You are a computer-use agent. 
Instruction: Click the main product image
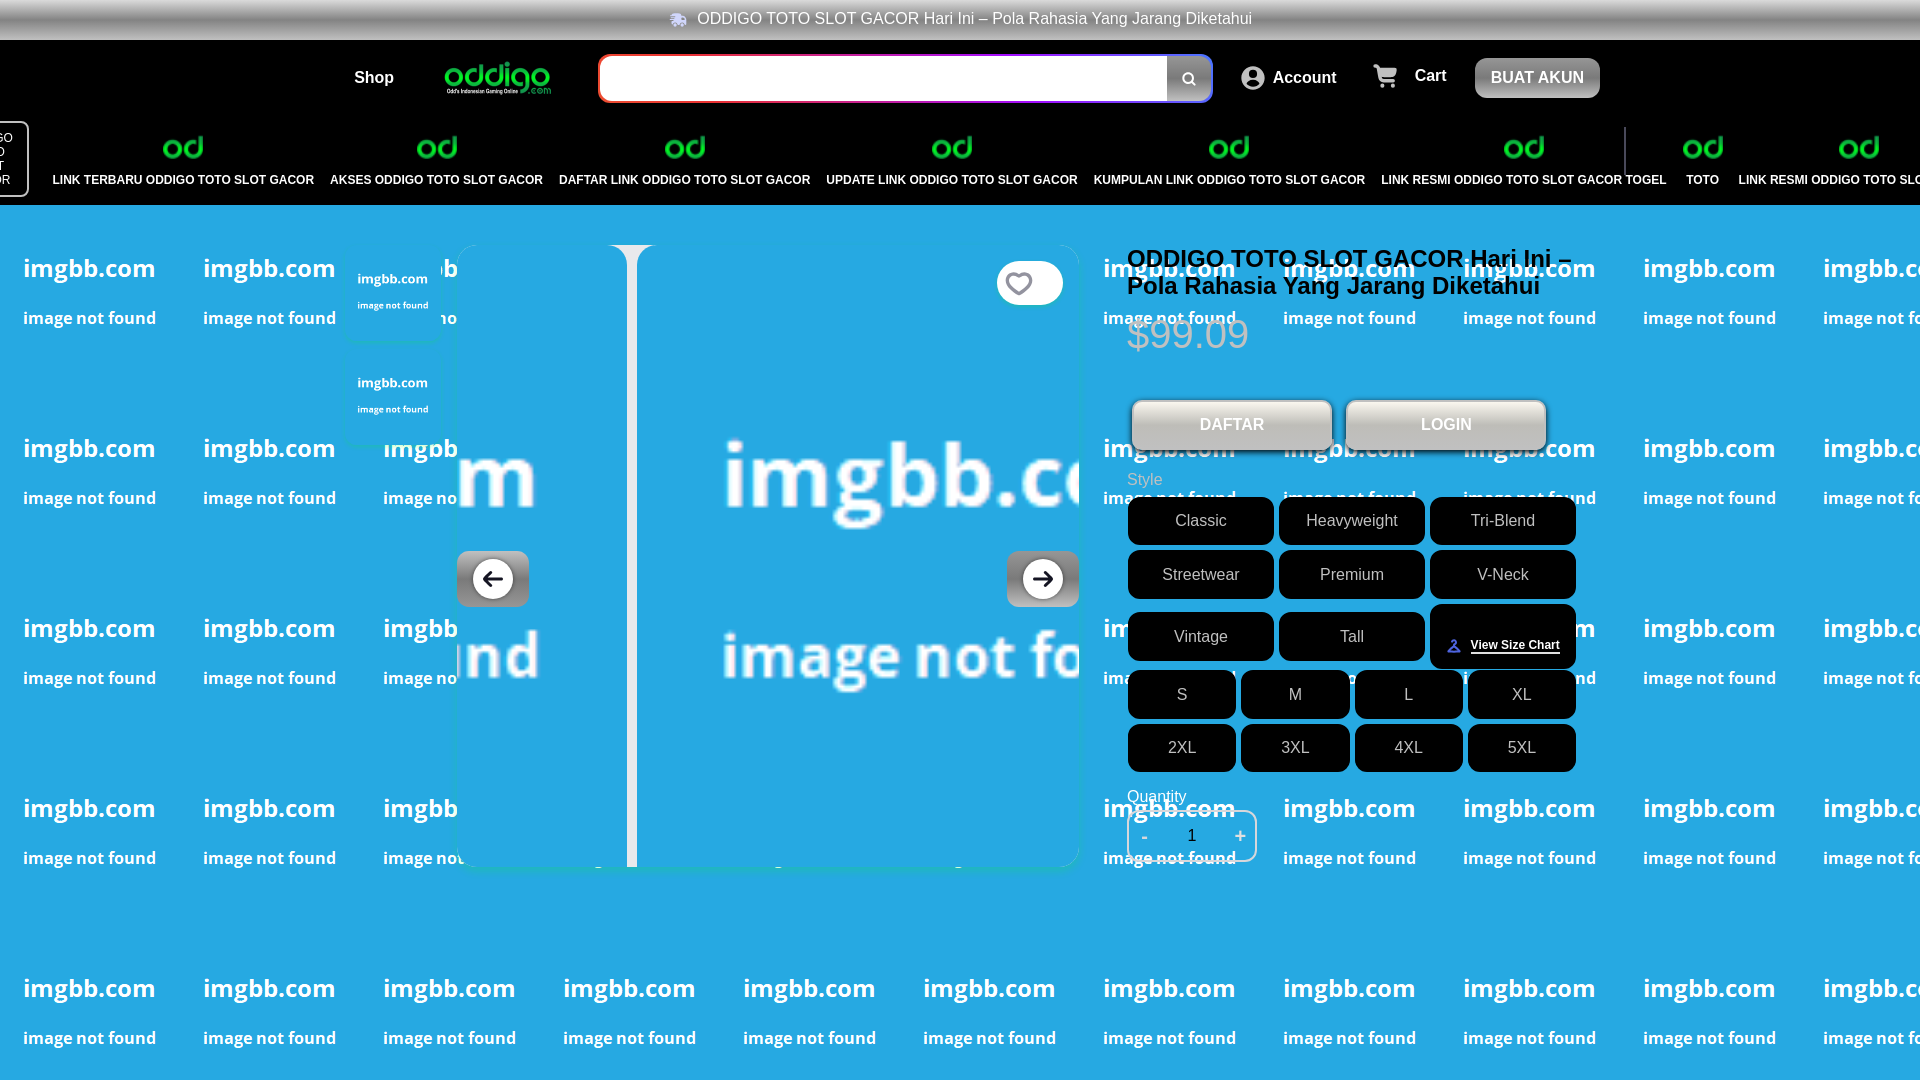tap(768, 556)
